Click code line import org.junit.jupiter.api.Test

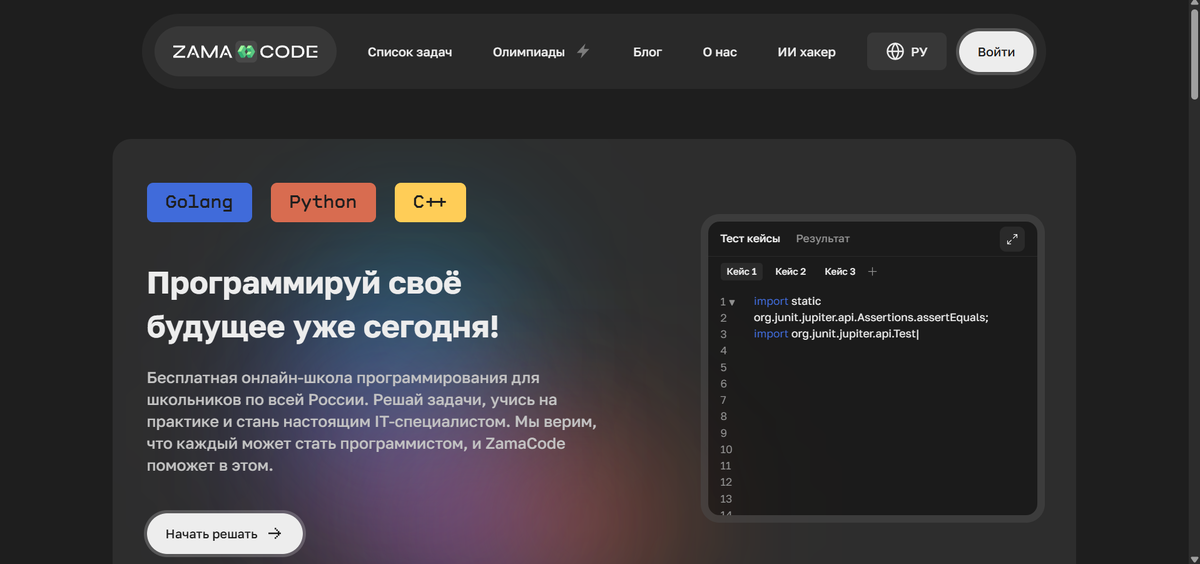pyautogui.click(x=836, y=334)
